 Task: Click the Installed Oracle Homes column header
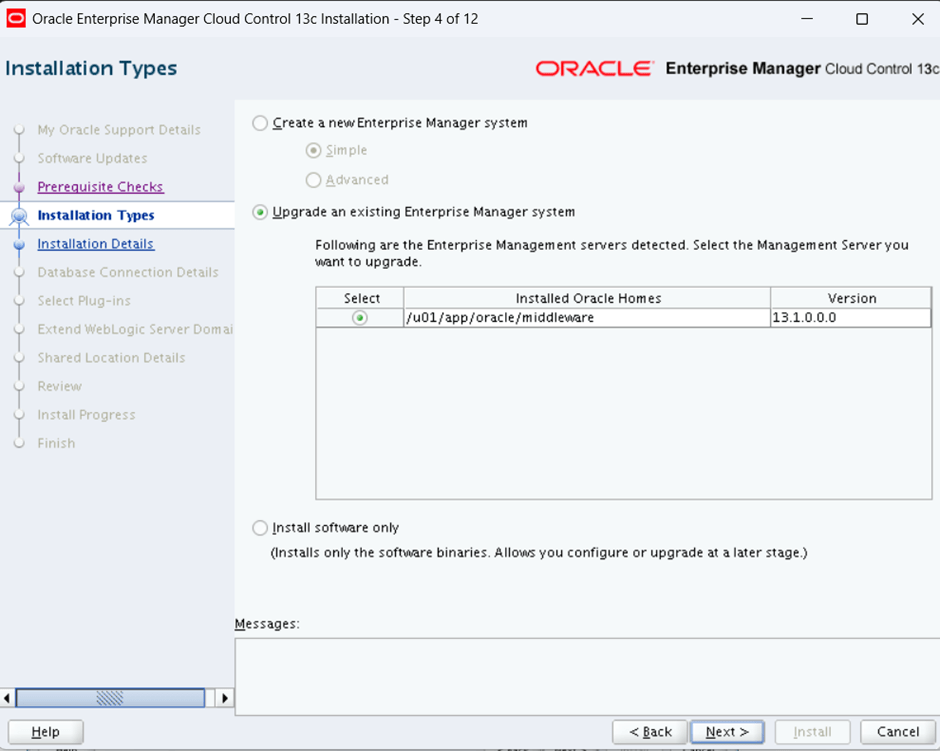[x=587, y=298]
